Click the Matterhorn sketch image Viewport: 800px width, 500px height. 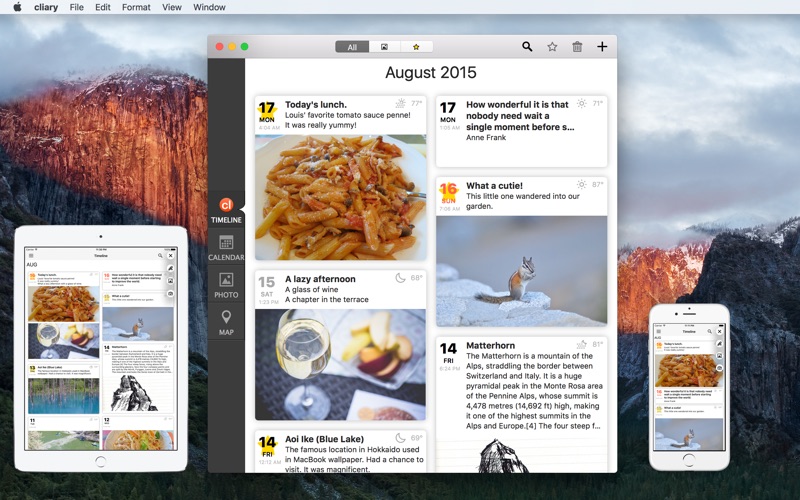pyautogui.click(x=503, y=456)
